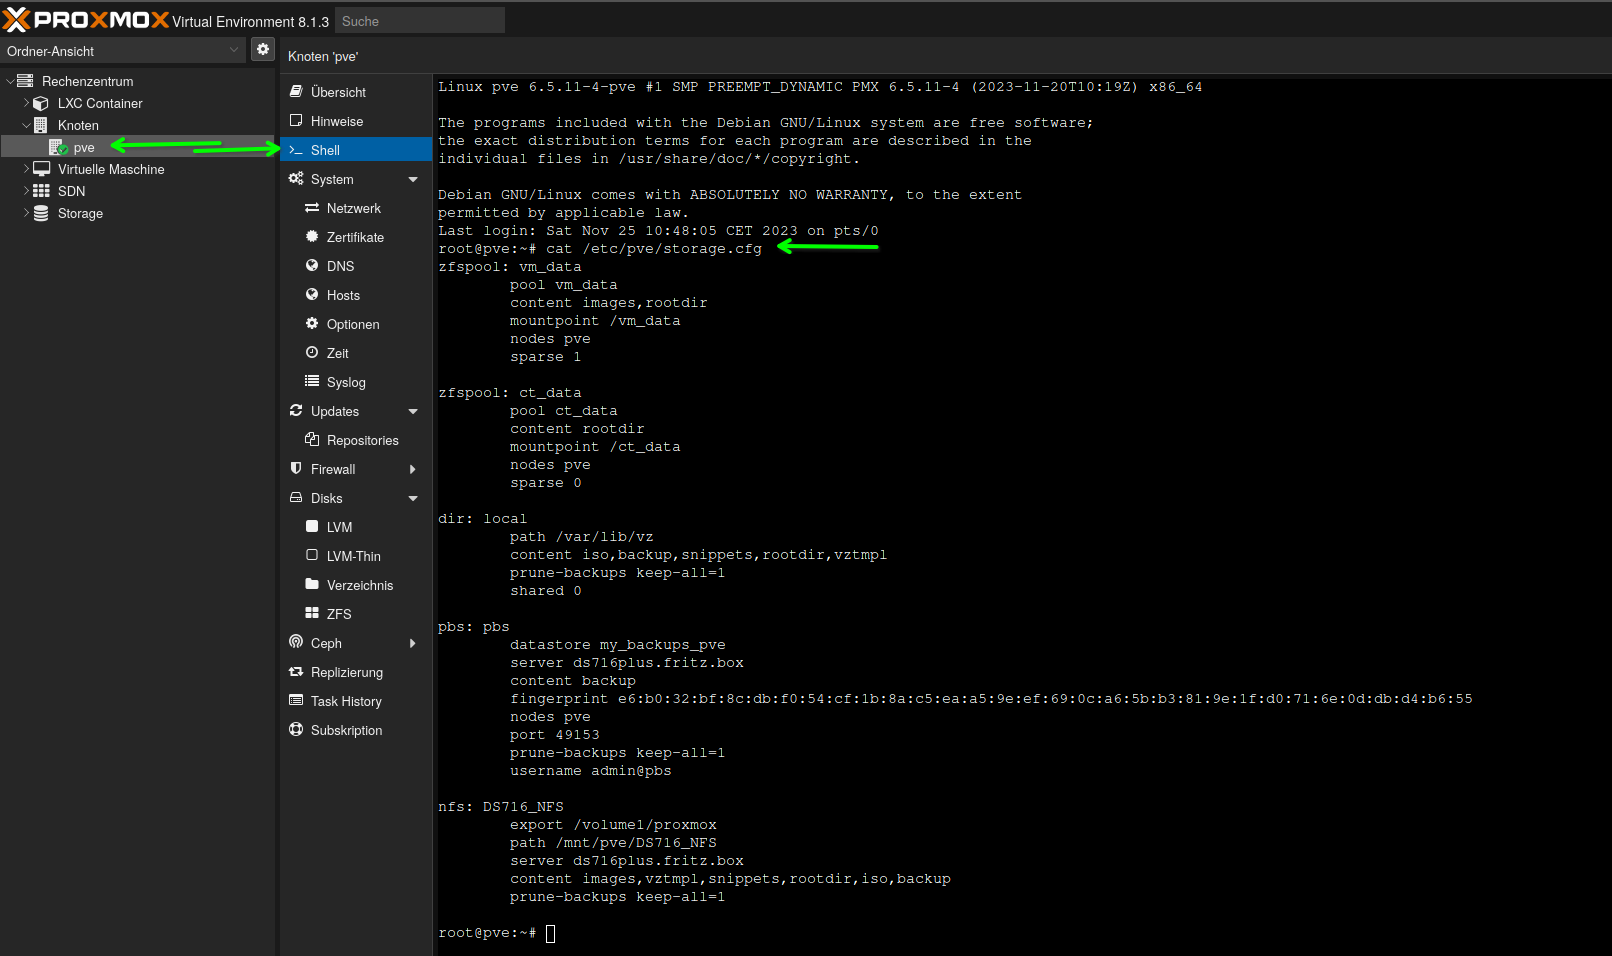Click the SDN grid icon
The height and width of the screenshot is (956, 1612).
(x=41, y=191)
